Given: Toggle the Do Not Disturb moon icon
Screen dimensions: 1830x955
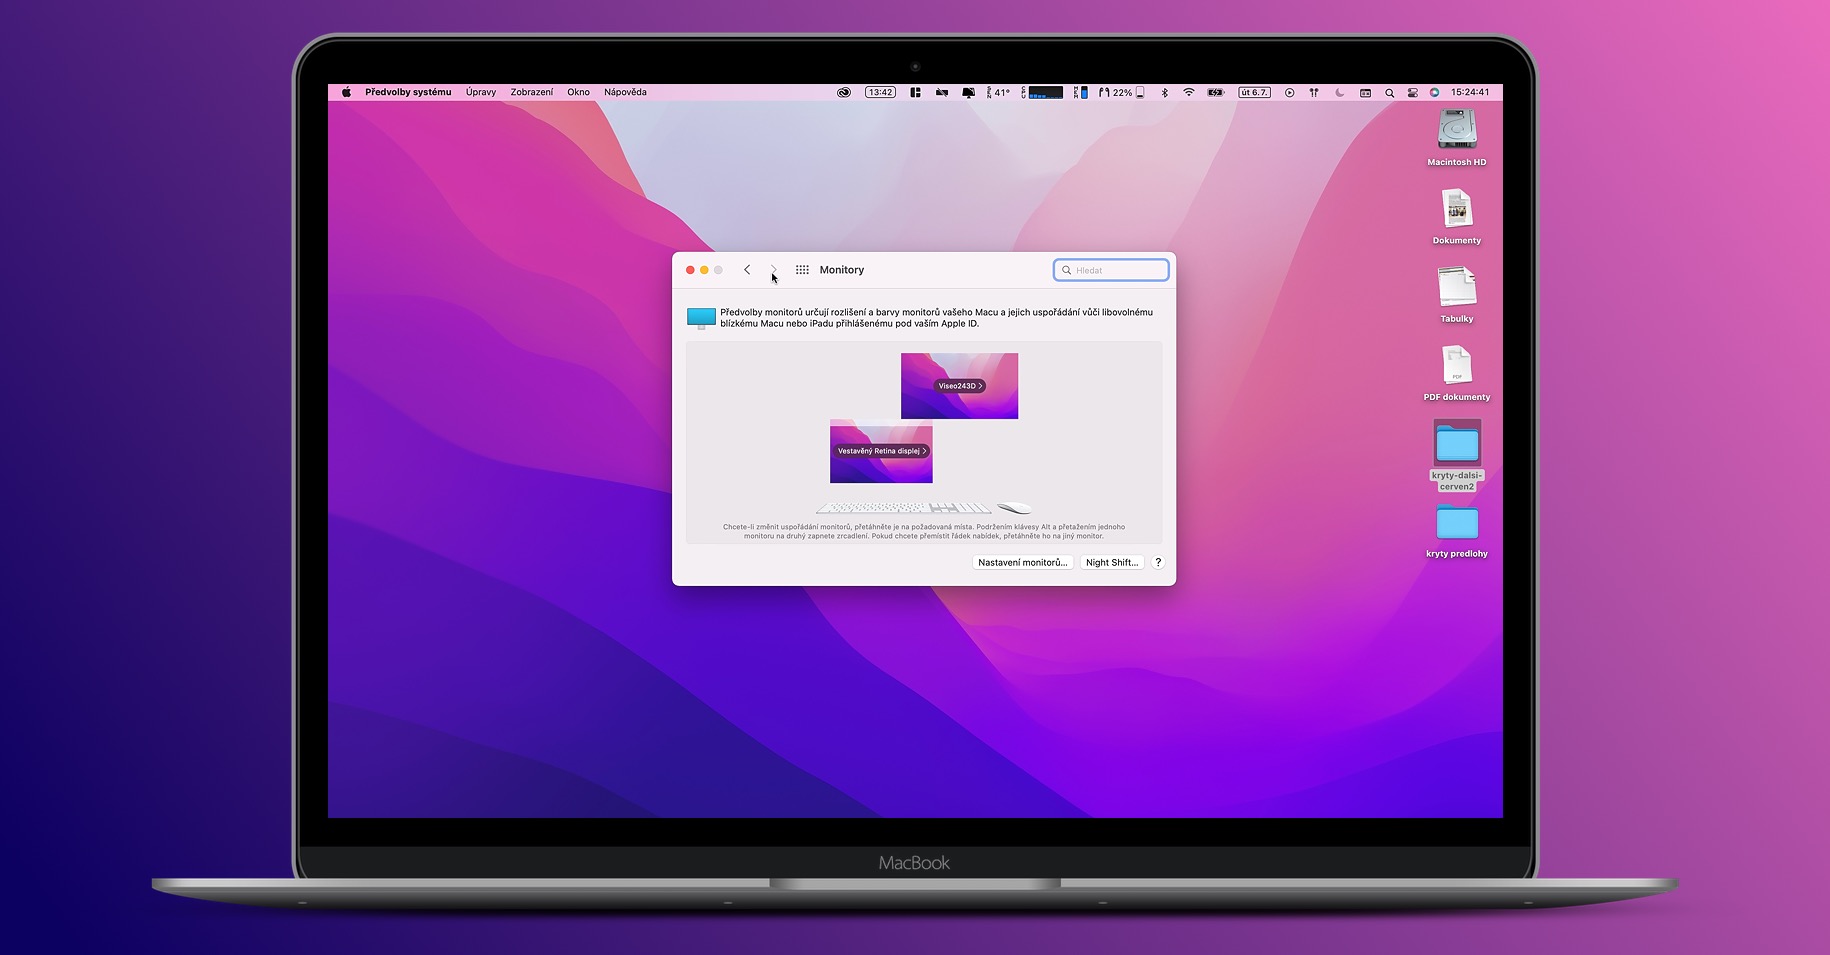Looking at the screenshot, I should pyautogui.click(x=1339, y=91).
